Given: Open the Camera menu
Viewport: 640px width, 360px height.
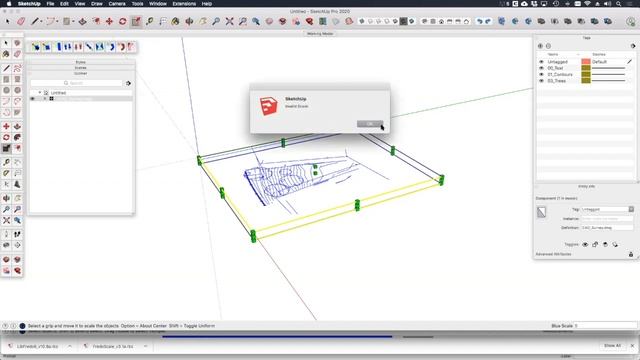Looking at the screenshot, I should pos(117,4).
